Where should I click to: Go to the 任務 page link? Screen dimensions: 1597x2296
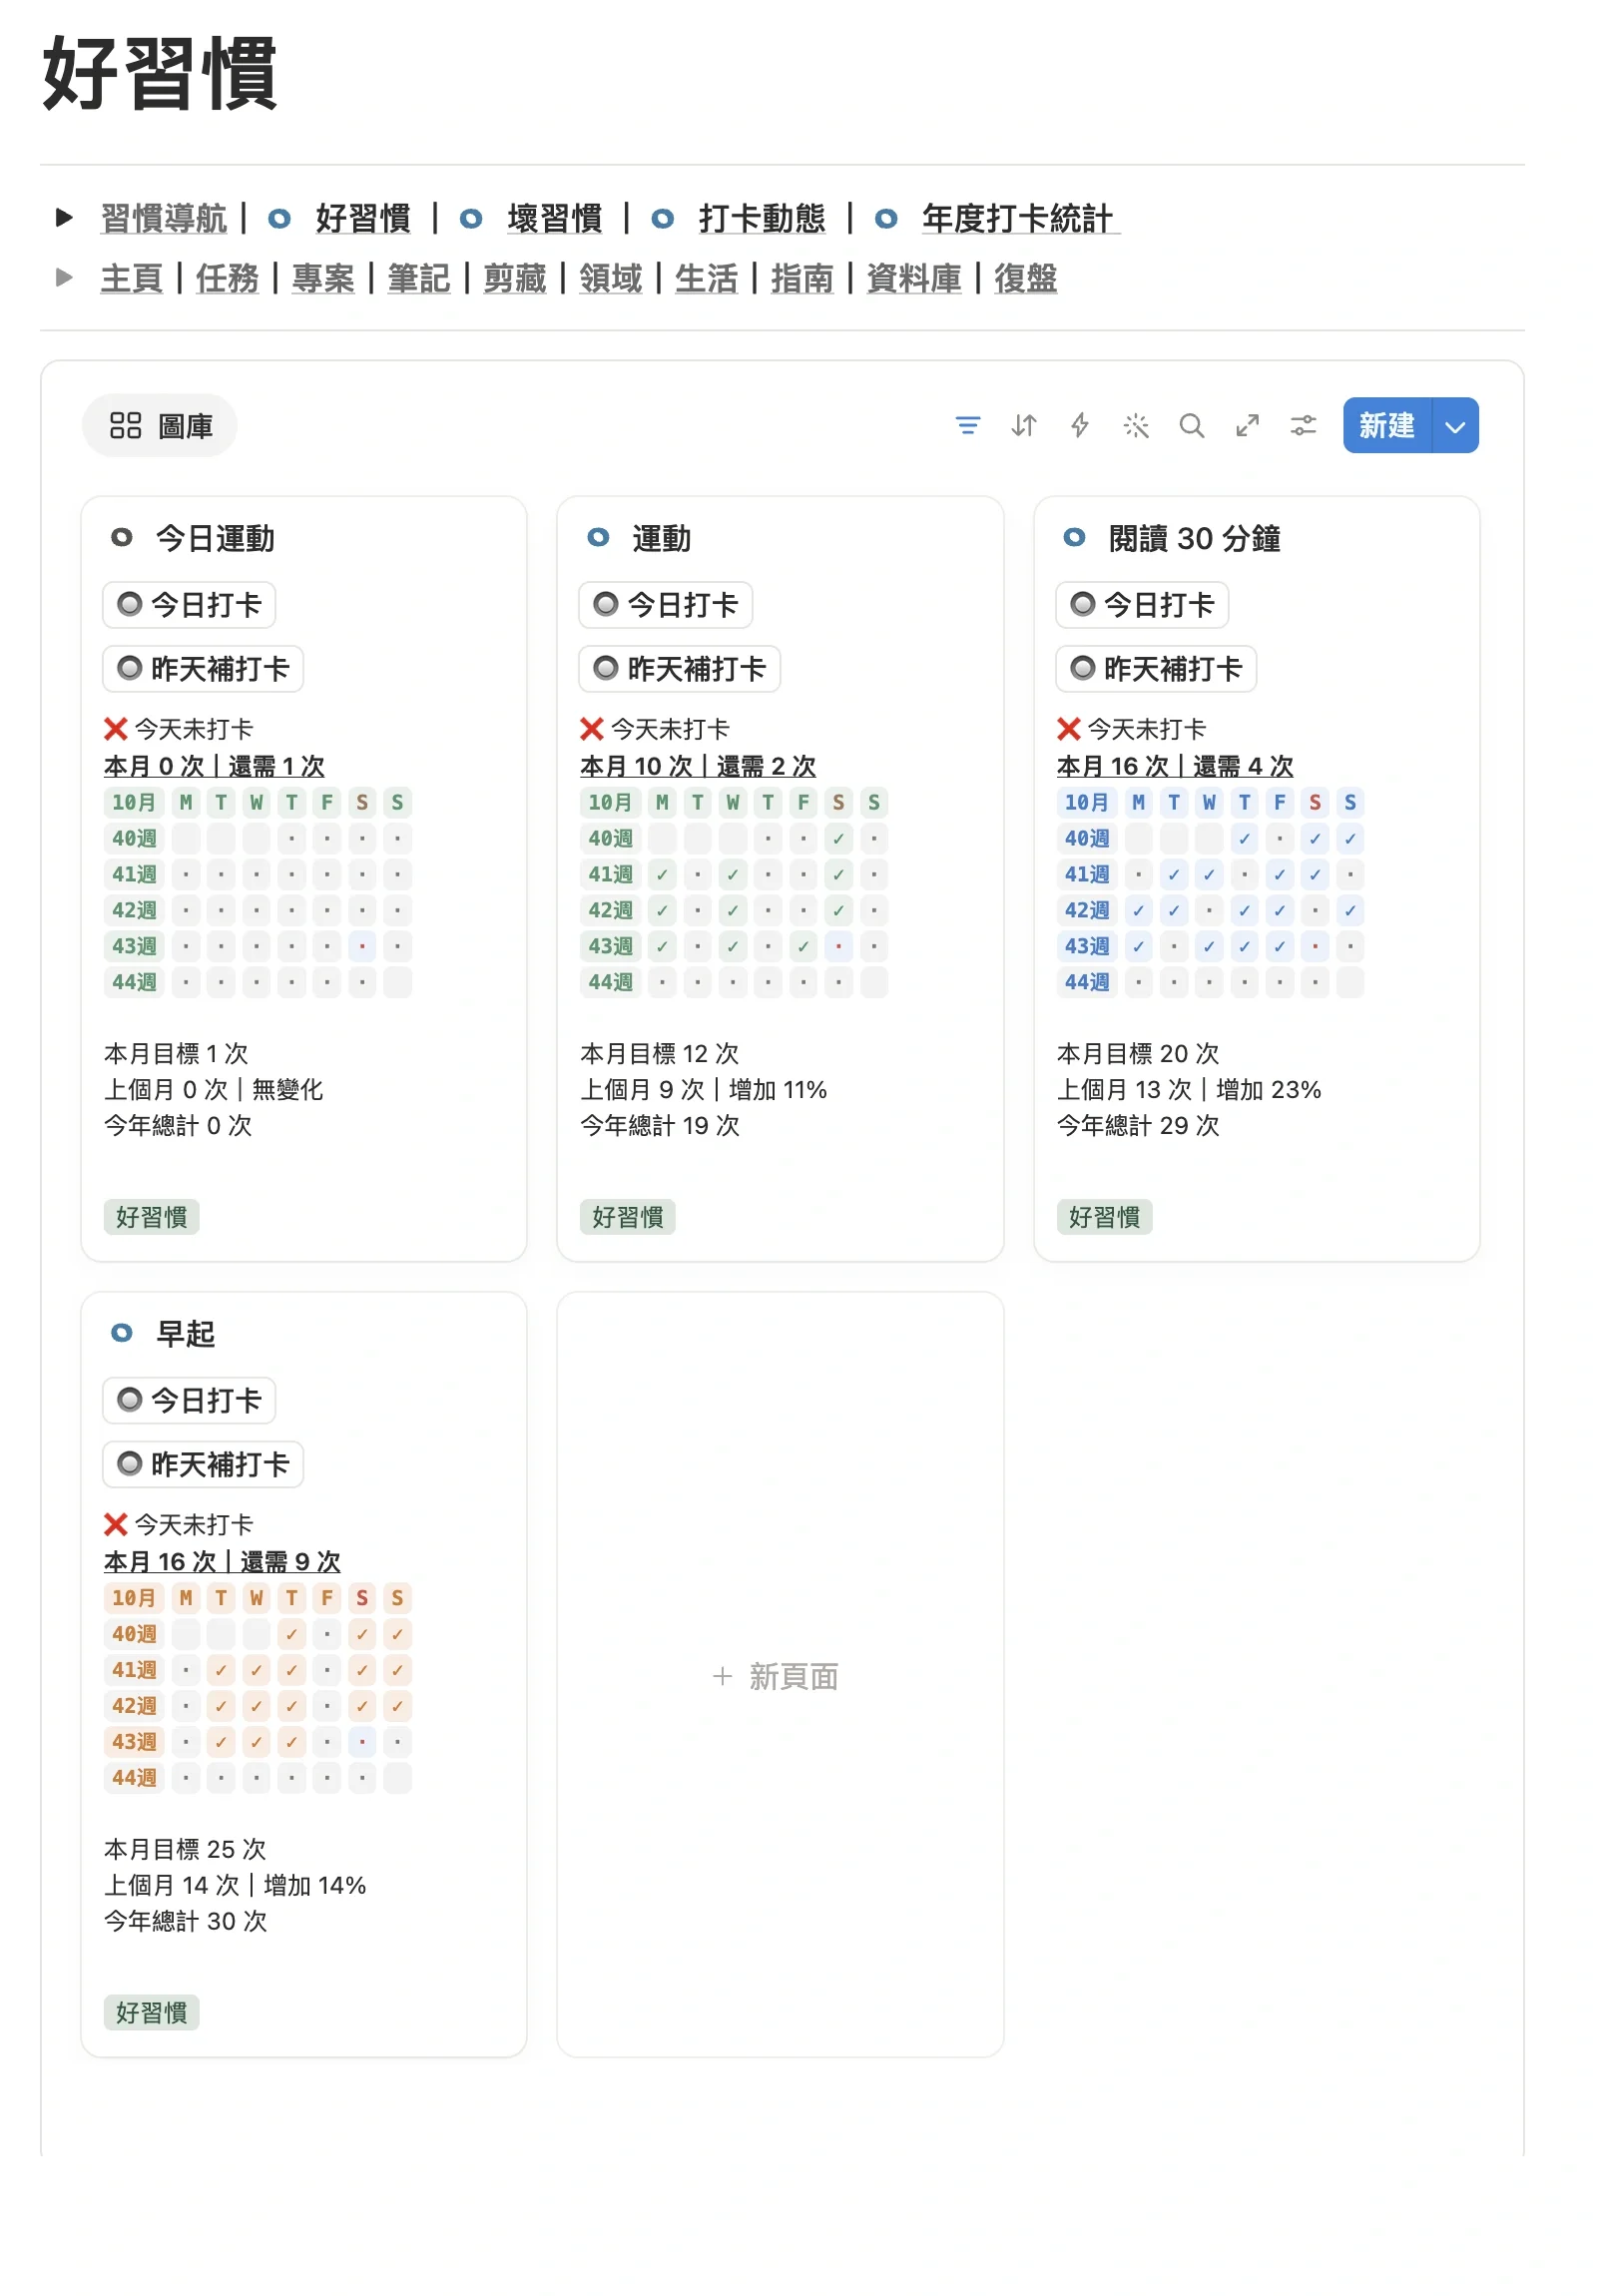coord(227,278)
